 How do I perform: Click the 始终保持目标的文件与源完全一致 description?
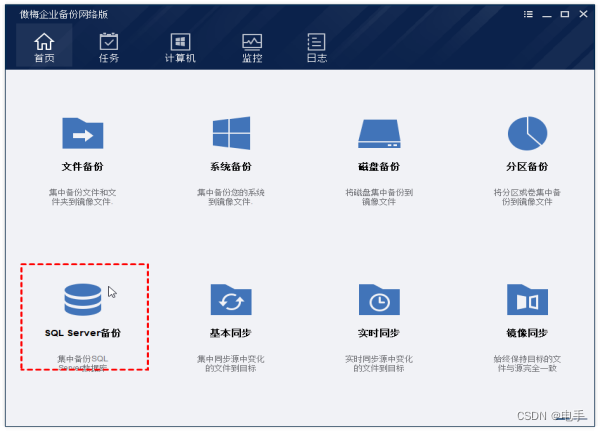pos(527,363)
